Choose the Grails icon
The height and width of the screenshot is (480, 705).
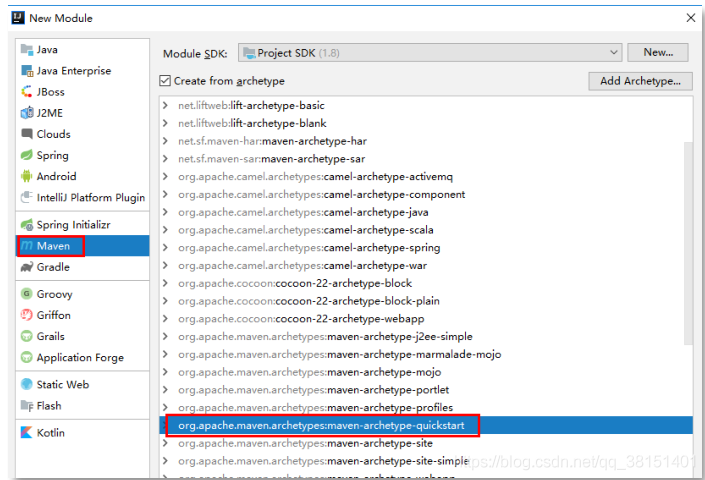coord(27,336)
